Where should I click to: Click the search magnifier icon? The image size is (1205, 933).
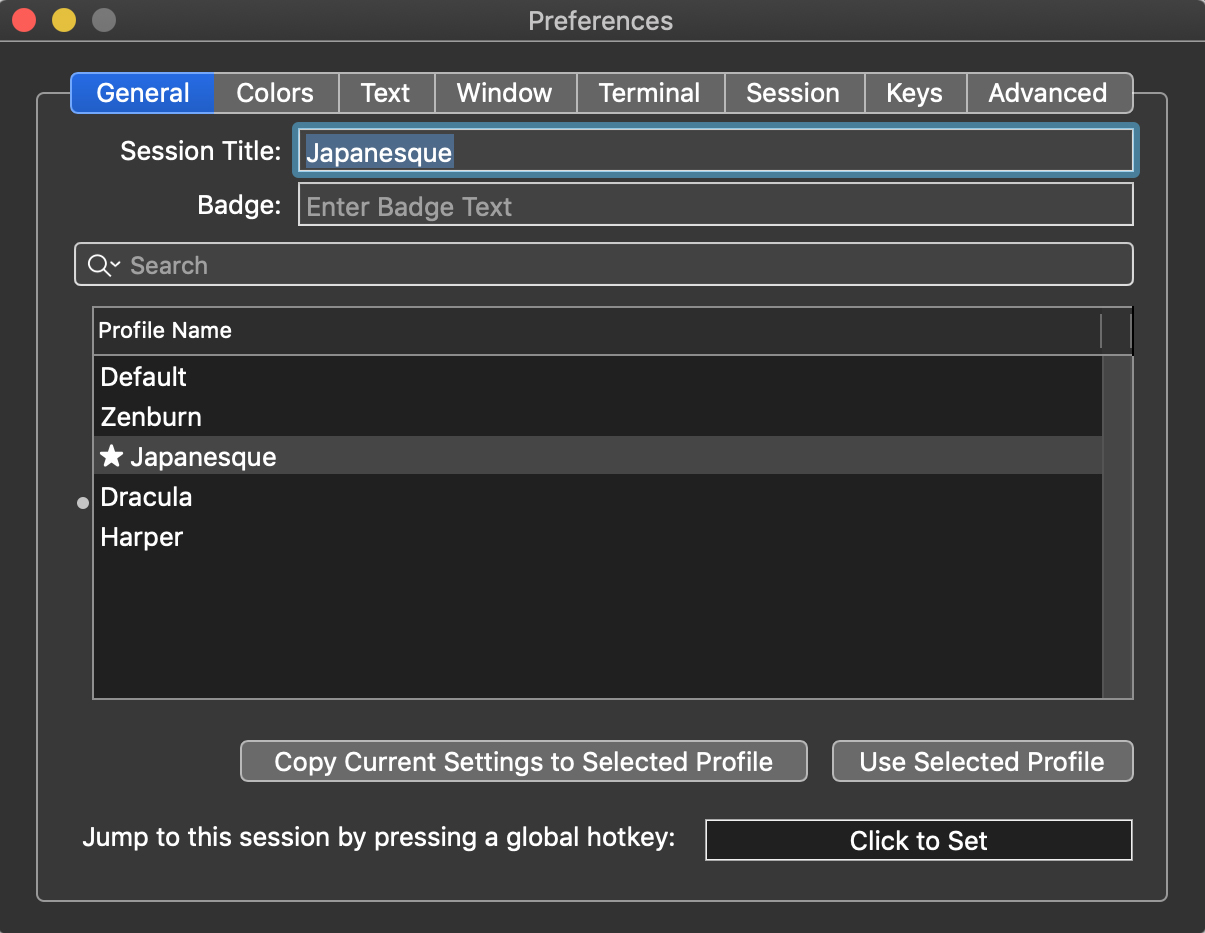pos(98,265)
